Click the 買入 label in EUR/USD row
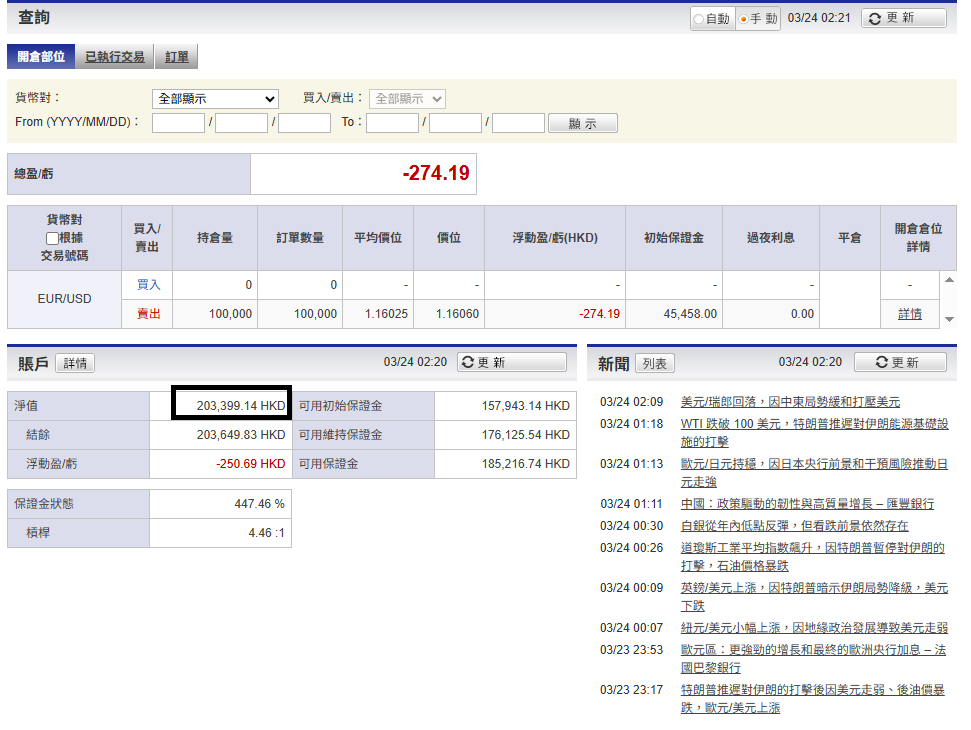This screenshot has width=971, height=730. pyautogui.click(x=148, y=285)
